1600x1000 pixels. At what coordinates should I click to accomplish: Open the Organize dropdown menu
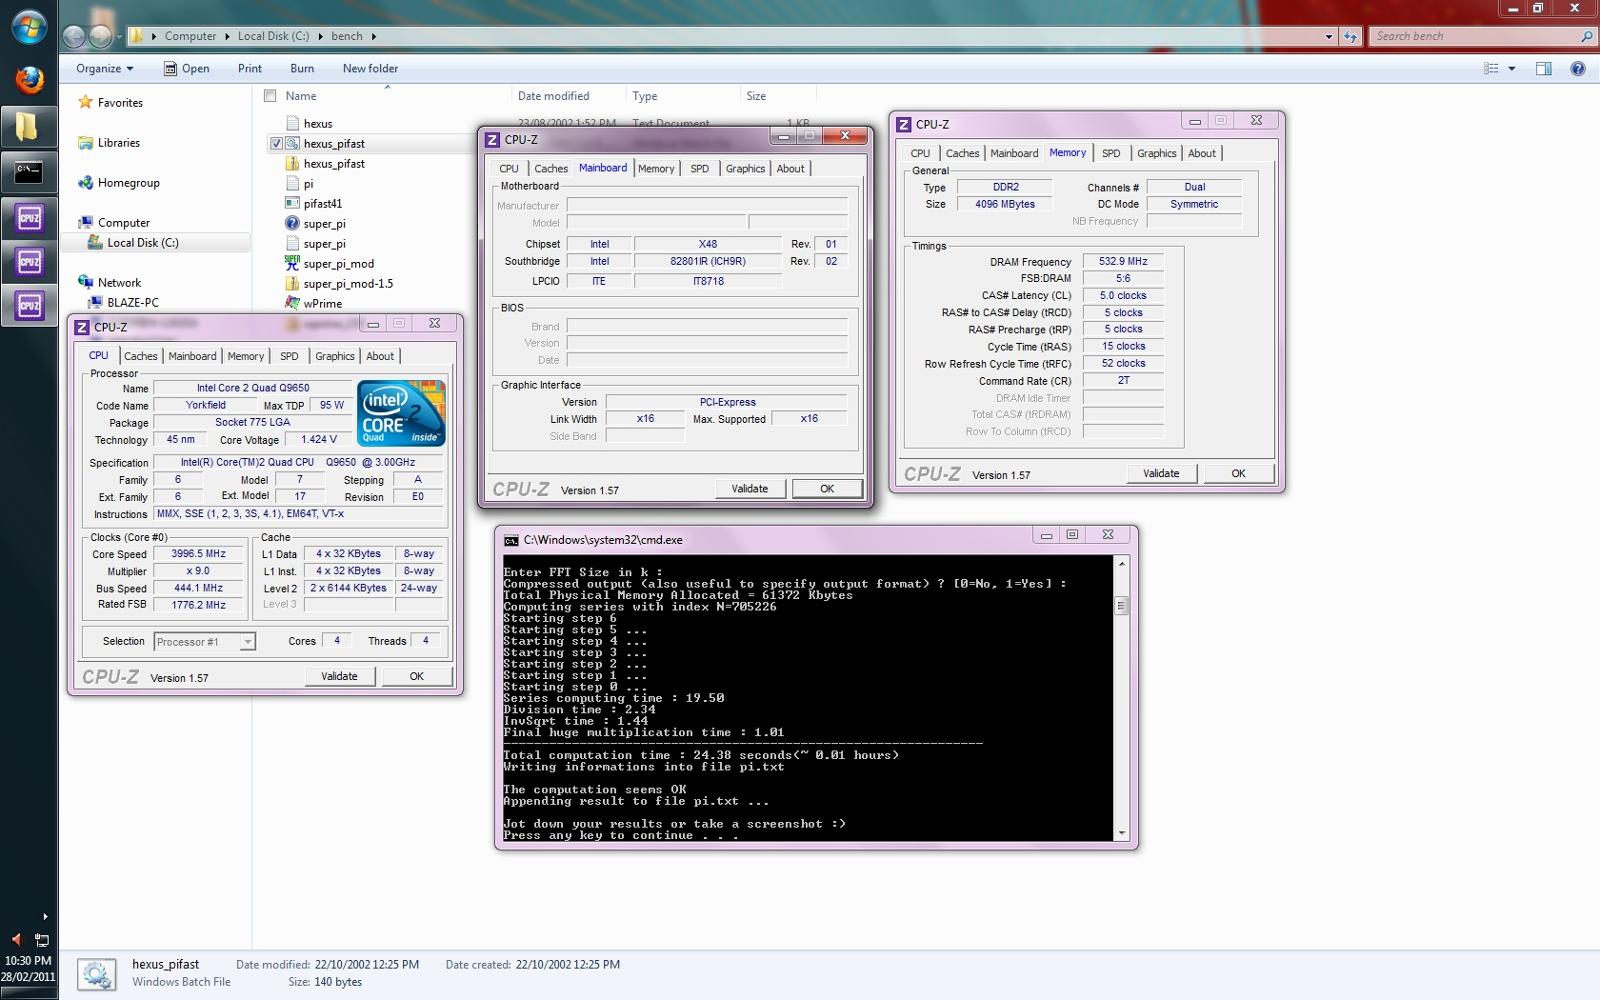pos(104,69)
